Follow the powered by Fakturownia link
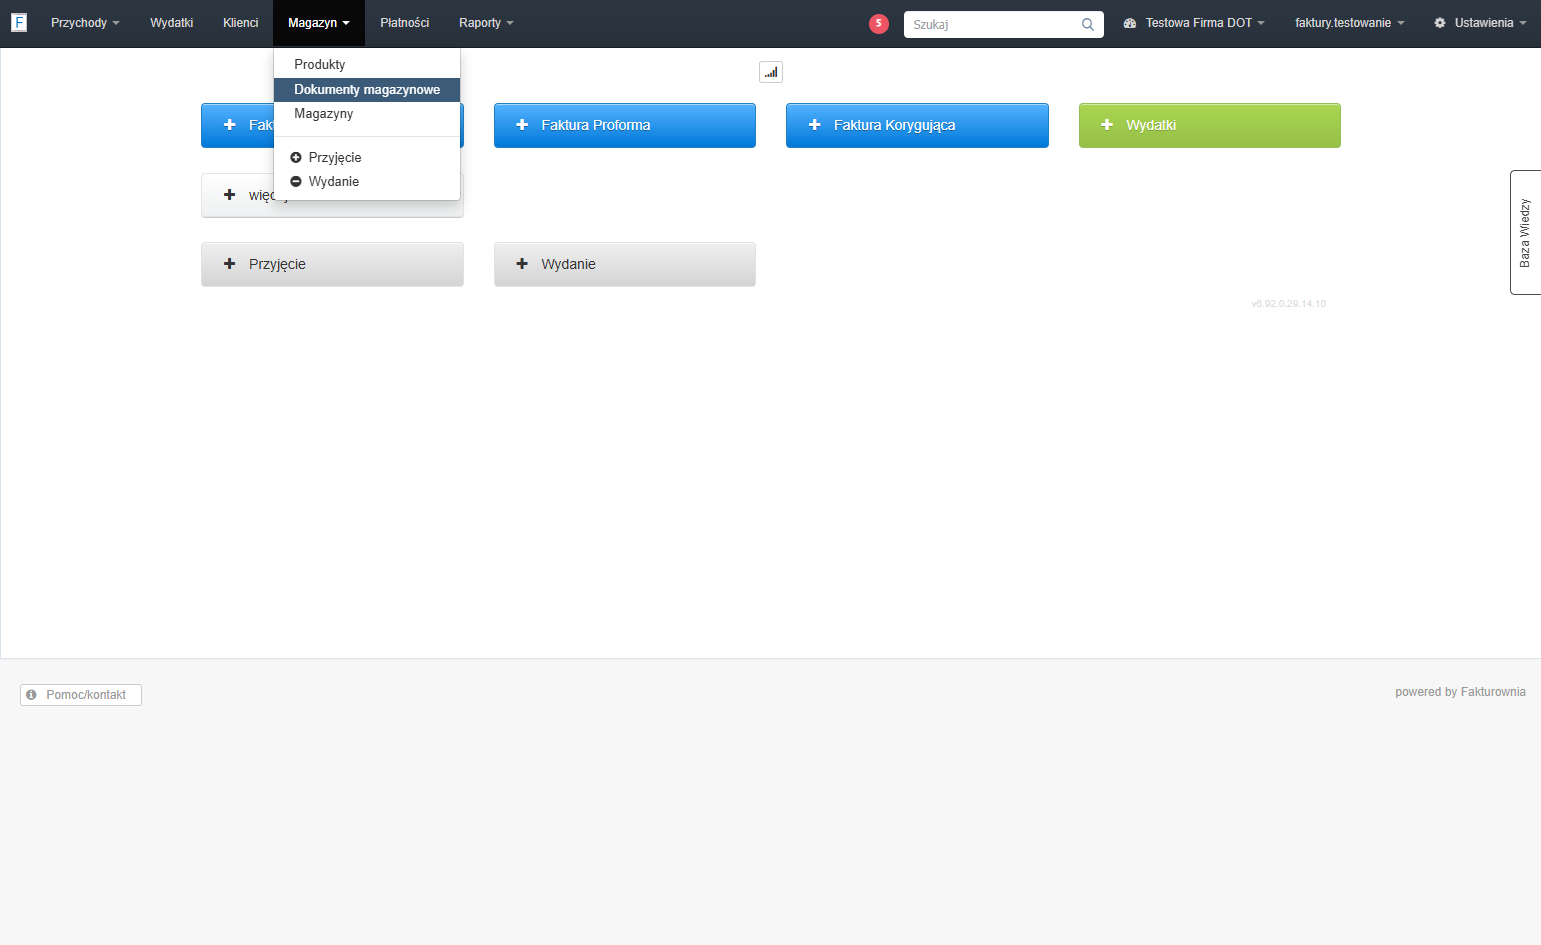 click(x=1460, y=692)
